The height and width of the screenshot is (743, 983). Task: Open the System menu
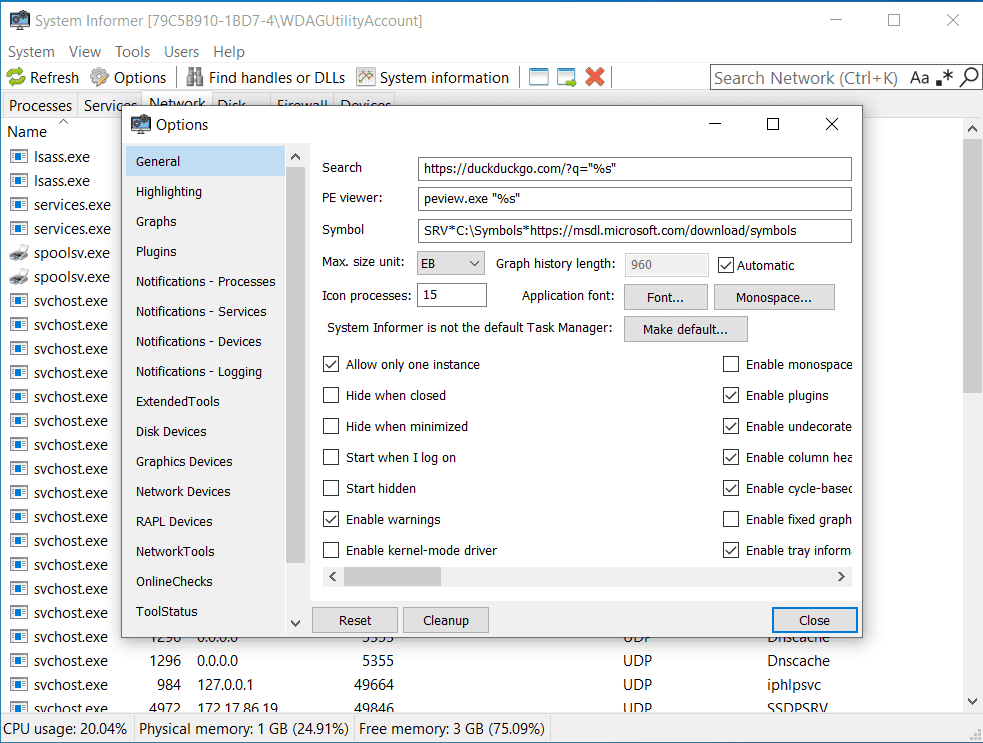coord(31,51)
